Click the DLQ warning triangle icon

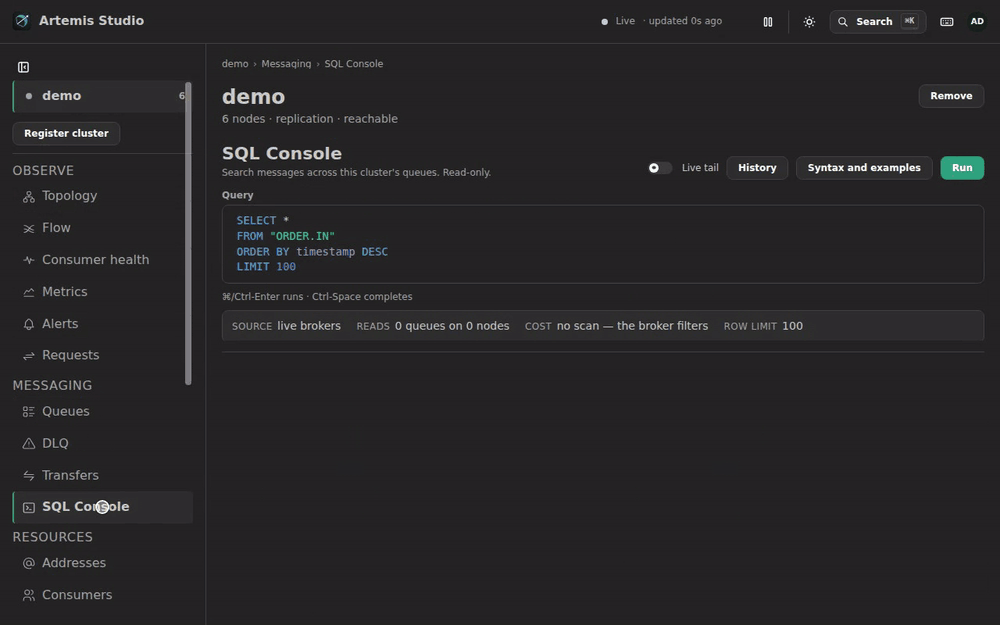click(x=29, y=444)
